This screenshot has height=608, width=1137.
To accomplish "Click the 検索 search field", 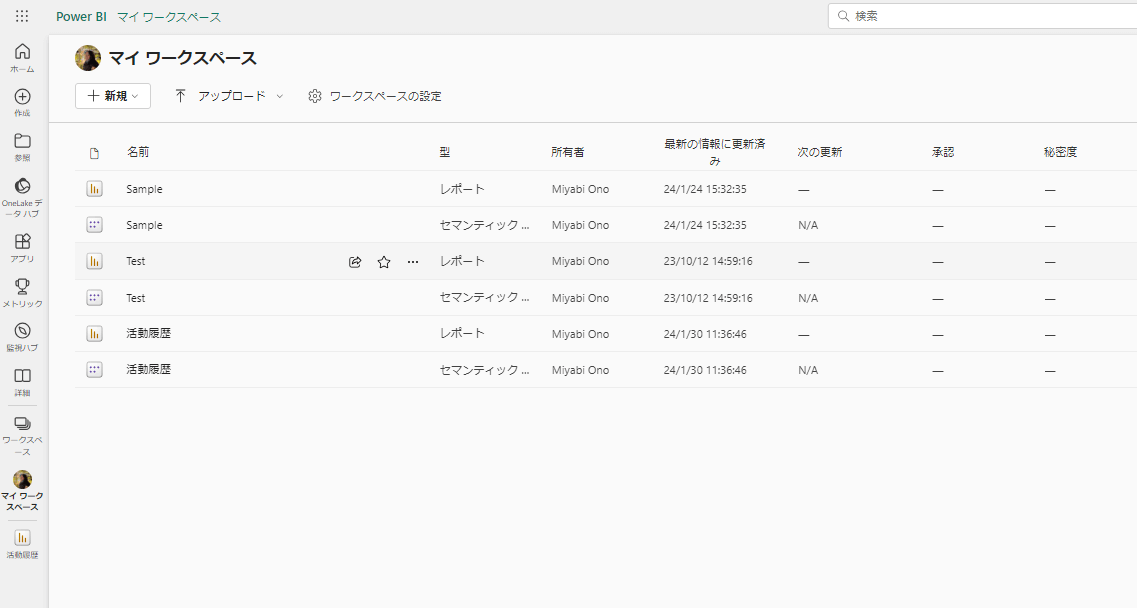I will click(983, 16).
